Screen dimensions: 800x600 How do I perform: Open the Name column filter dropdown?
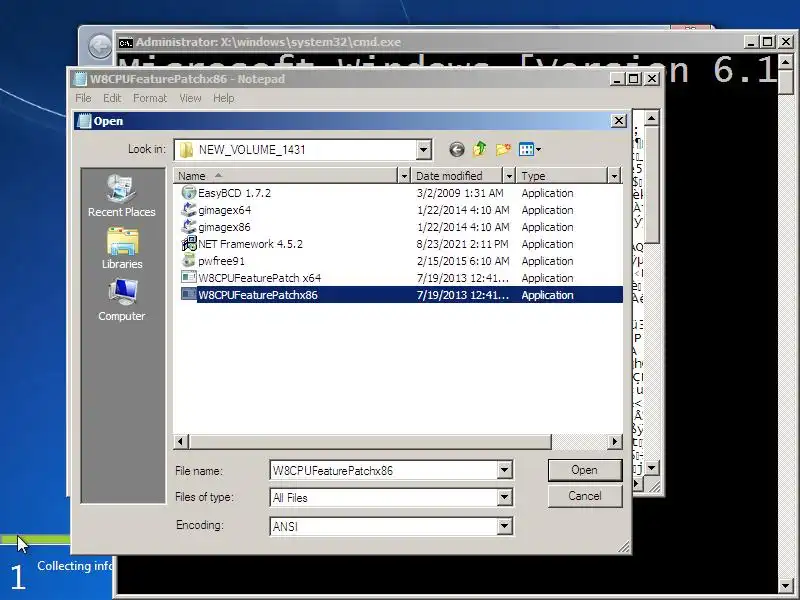(404, 176)
